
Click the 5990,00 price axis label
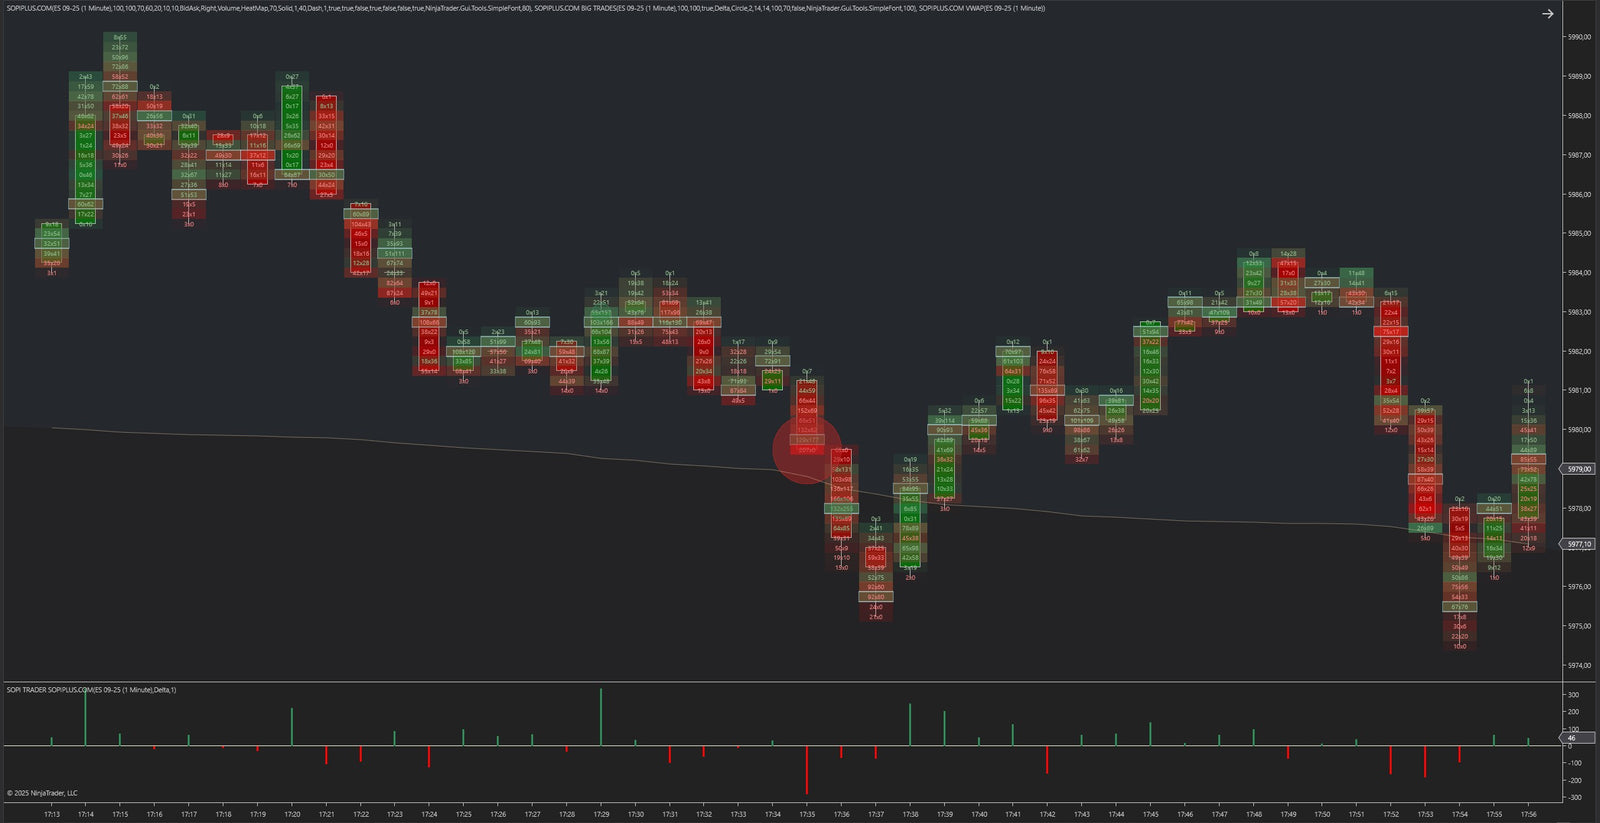tap(1580, 37)
